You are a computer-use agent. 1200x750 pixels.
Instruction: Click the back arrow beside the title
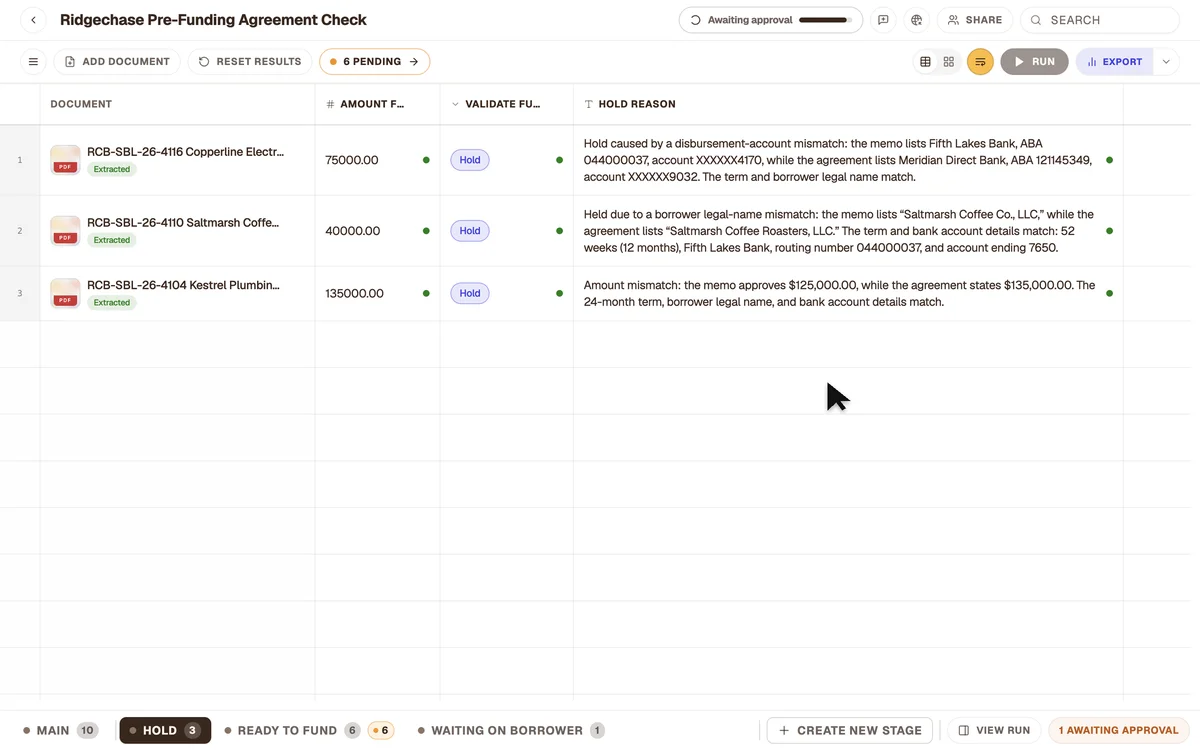point(33,20)
